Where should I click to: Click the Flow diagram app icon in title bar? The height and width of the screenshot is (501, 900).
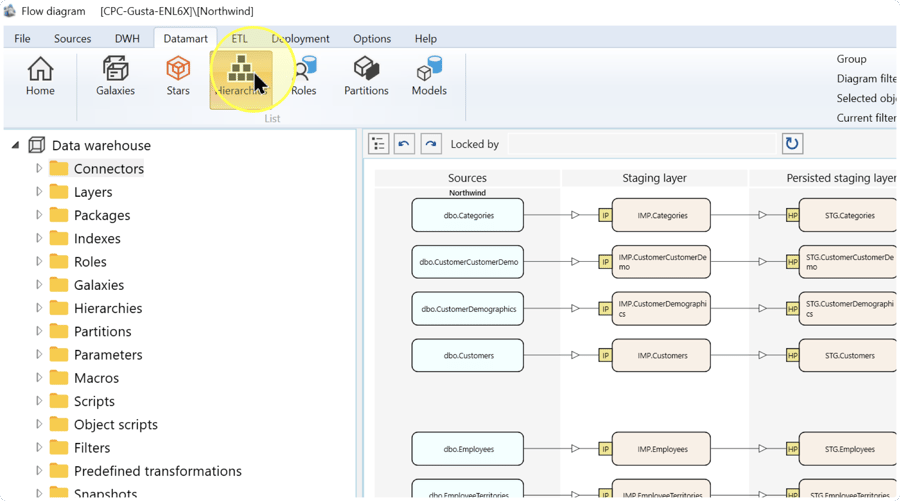(x=9, y=10)
